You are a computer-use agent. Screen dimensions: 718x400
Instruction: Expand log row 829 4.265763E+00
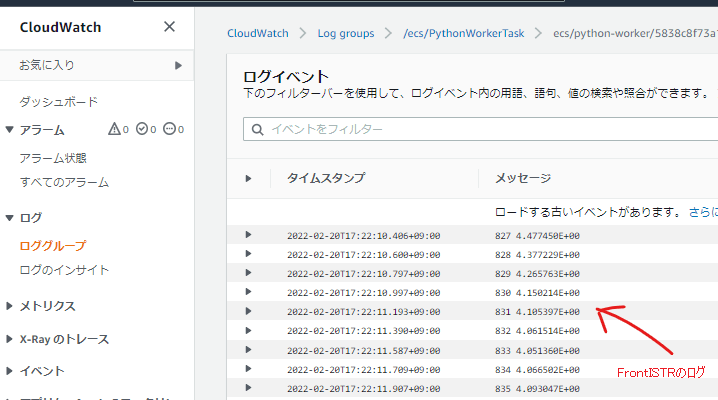pos(248,273)
